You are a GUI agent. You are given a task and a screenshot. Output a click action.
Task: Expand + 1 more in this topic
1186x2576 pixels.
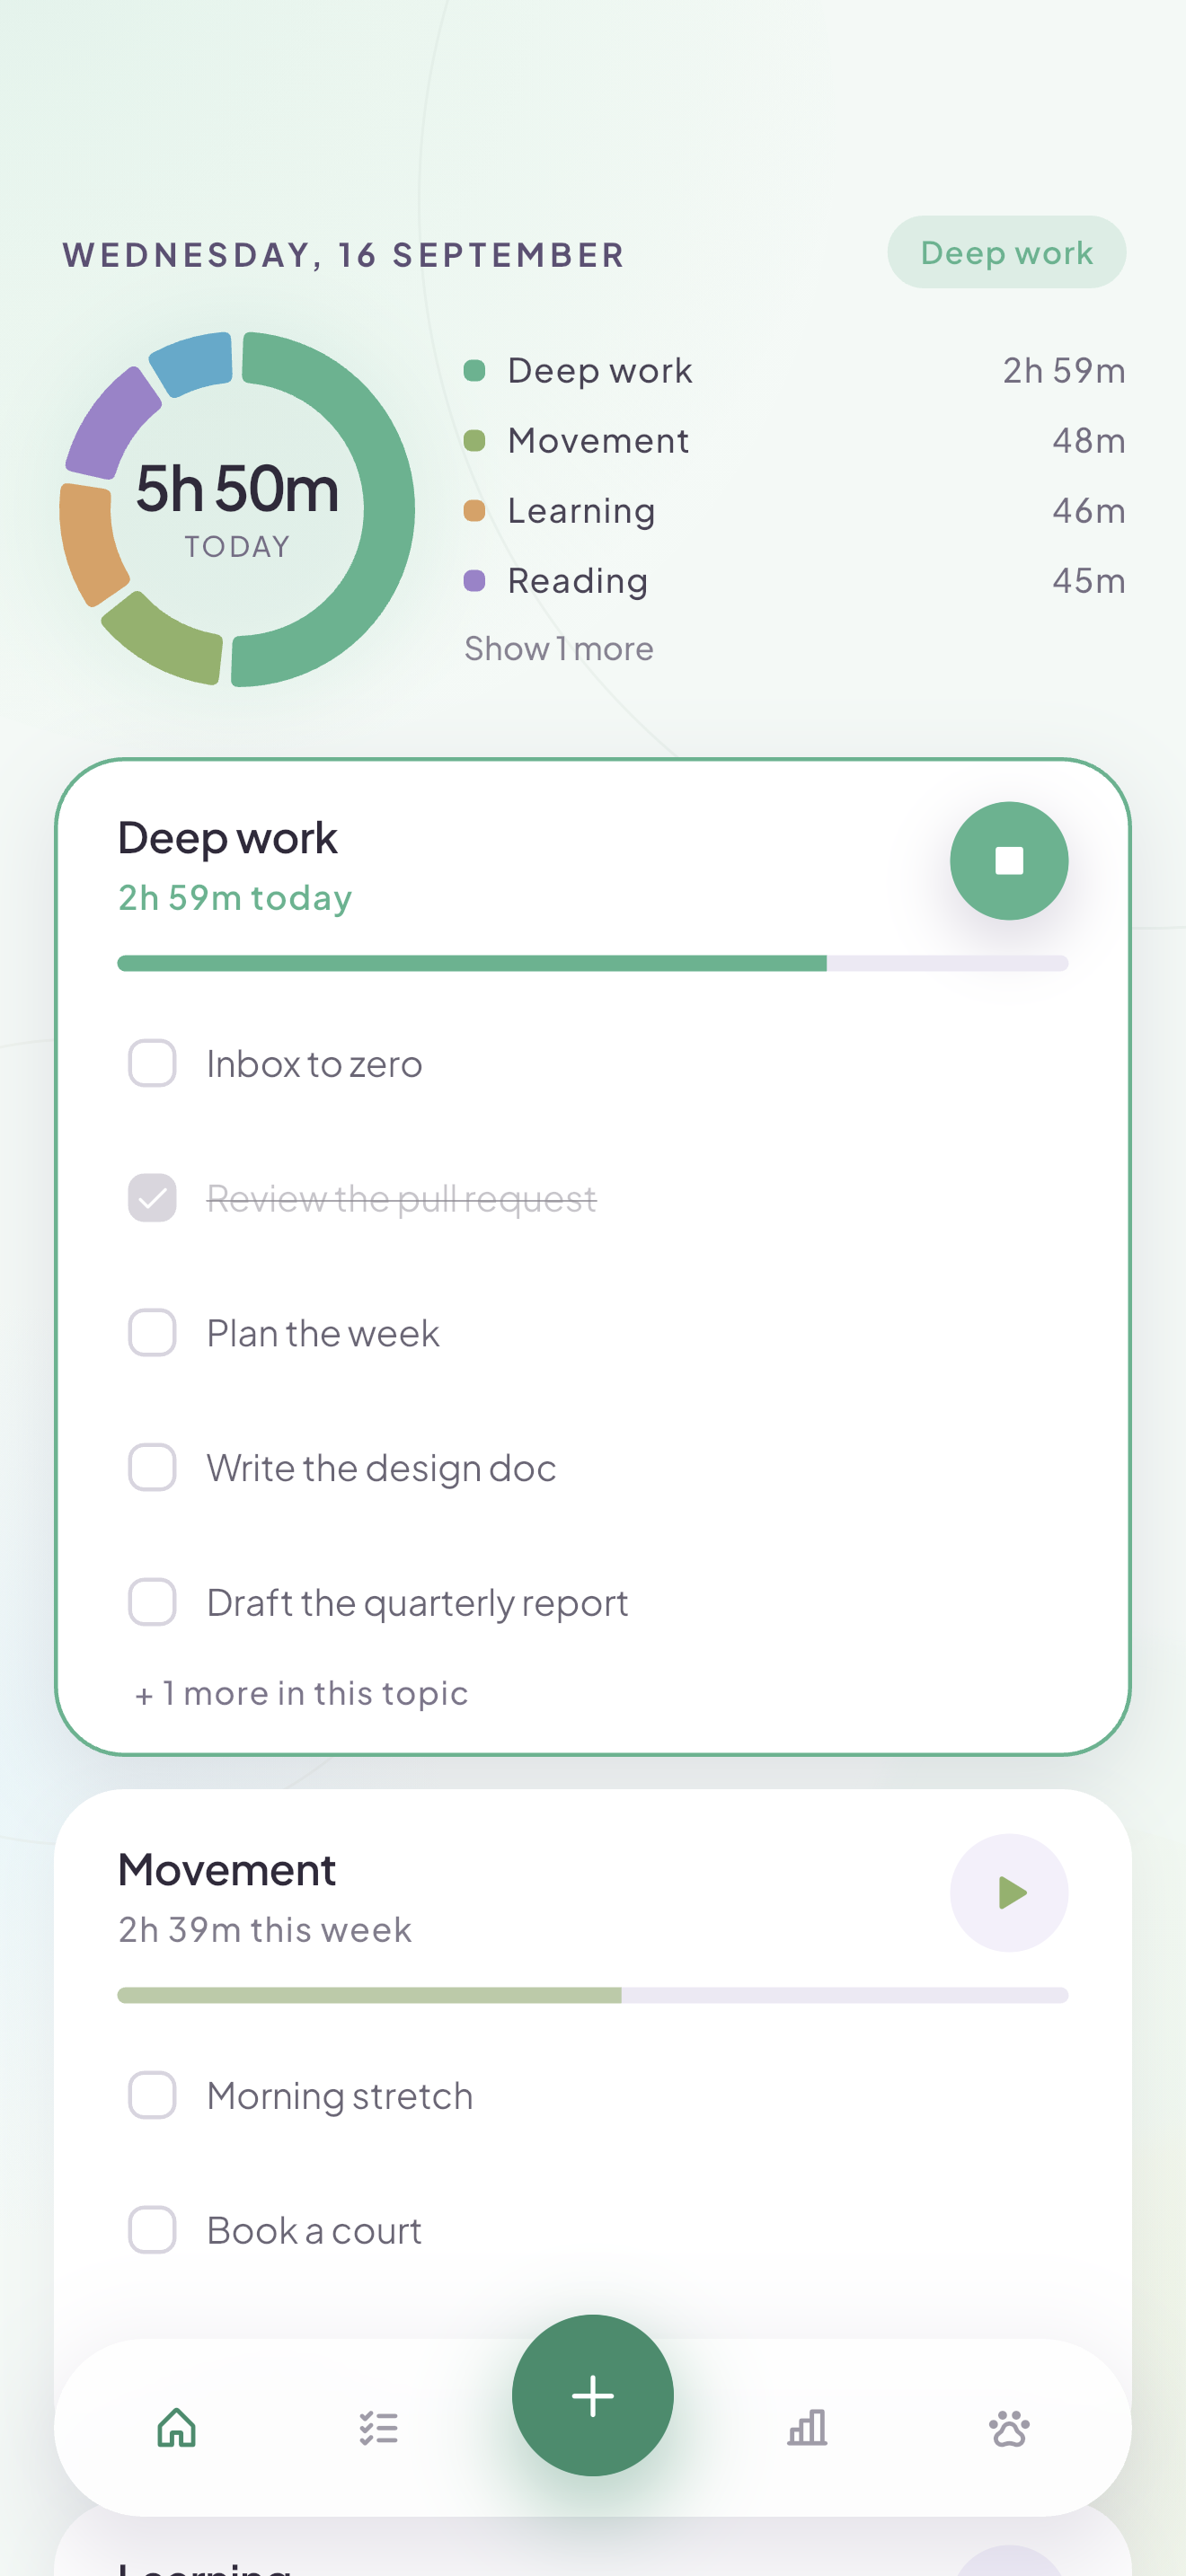pos(301,1693)
